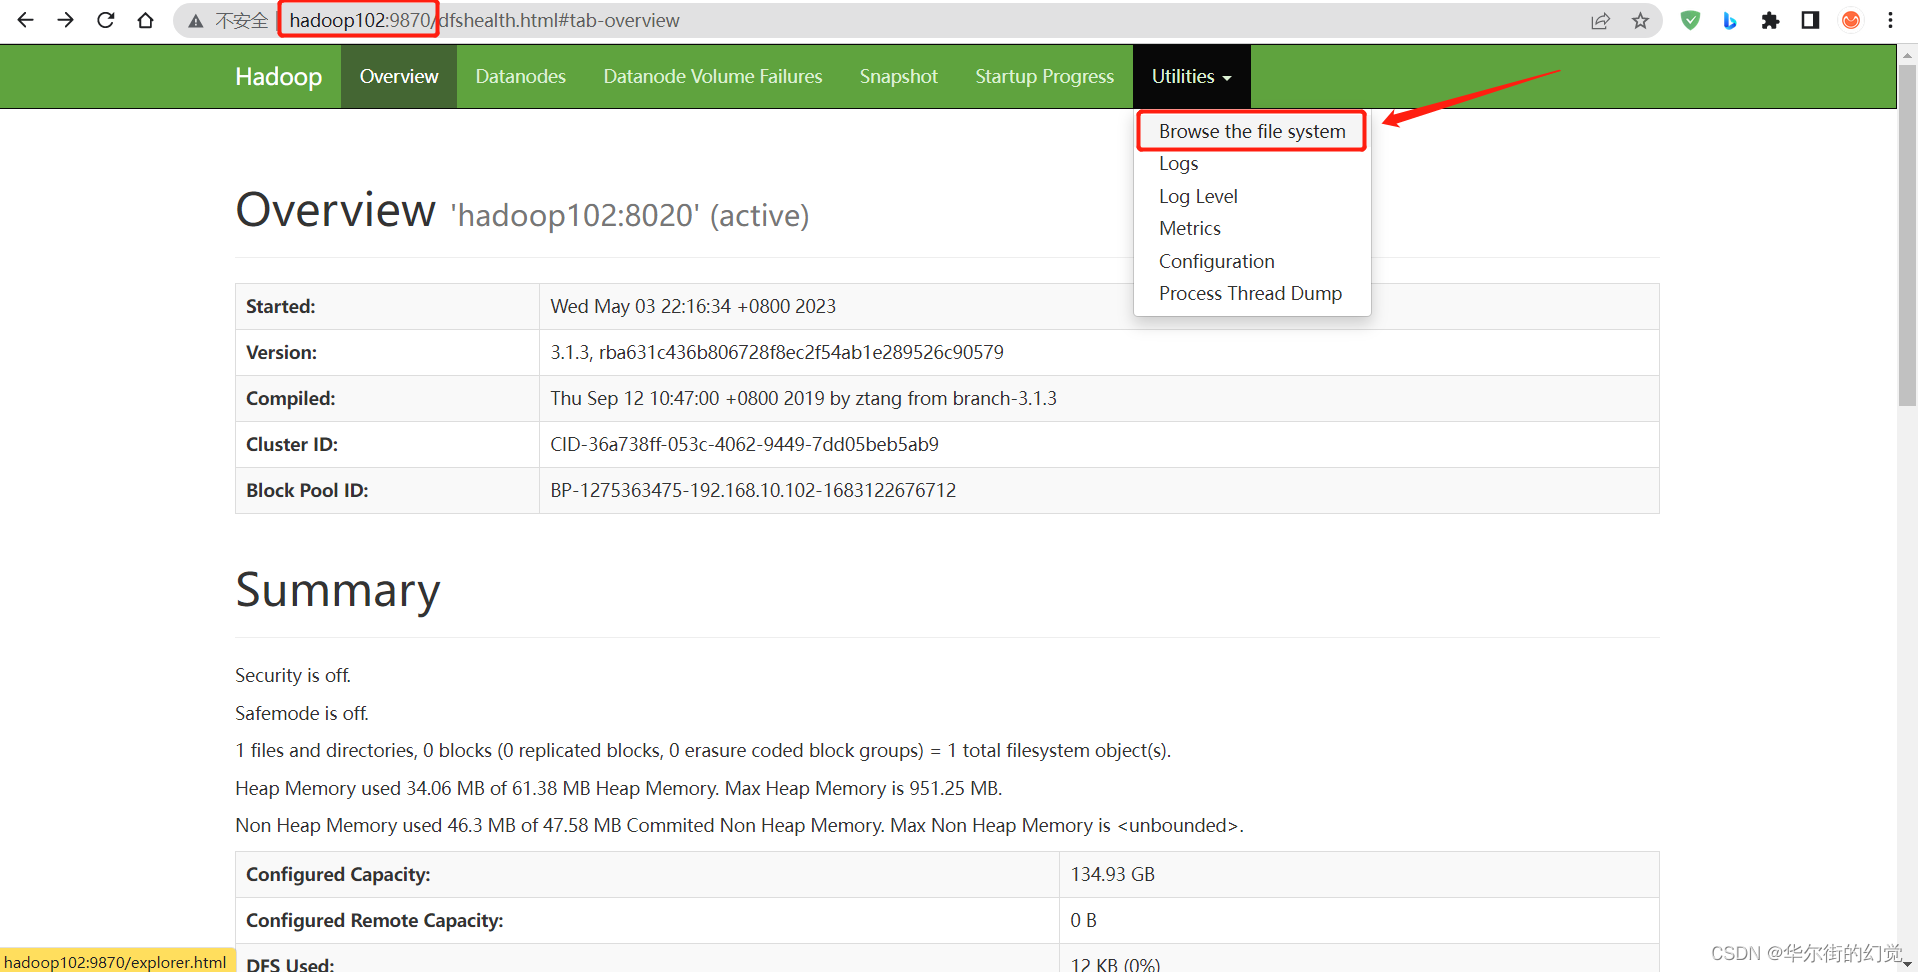This screenshot has height=972, width=1918.
Task: Choose Logs from Utilities menu
Action: point(1252,164)
